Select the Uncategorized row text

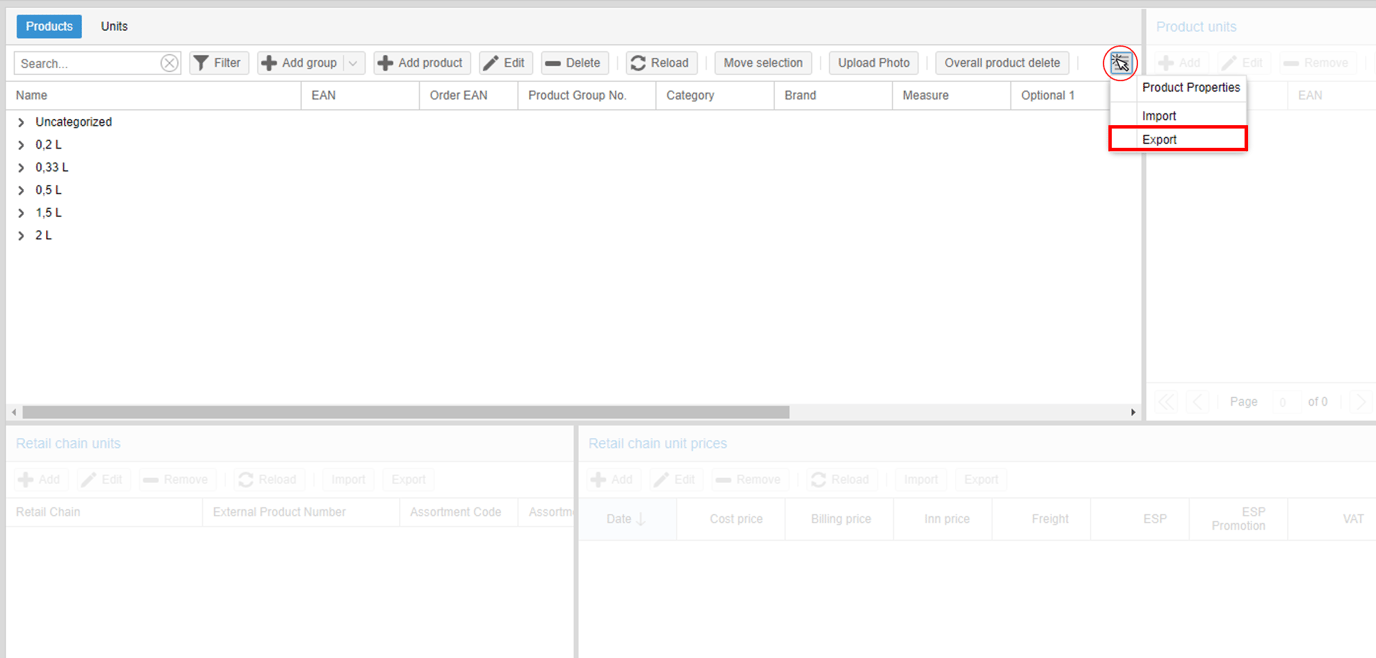(x=74, y=122)
